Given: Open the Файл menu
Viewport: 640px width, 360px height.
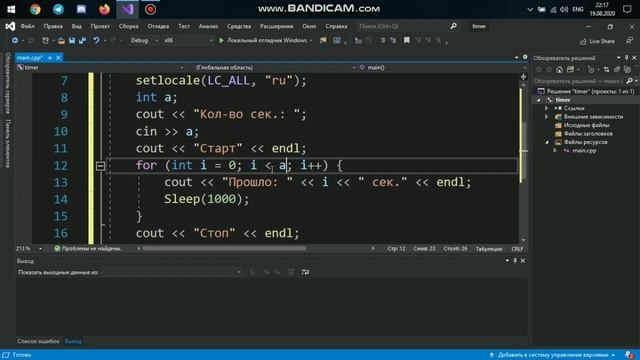Looking at the screenshot, I should 27,26.
